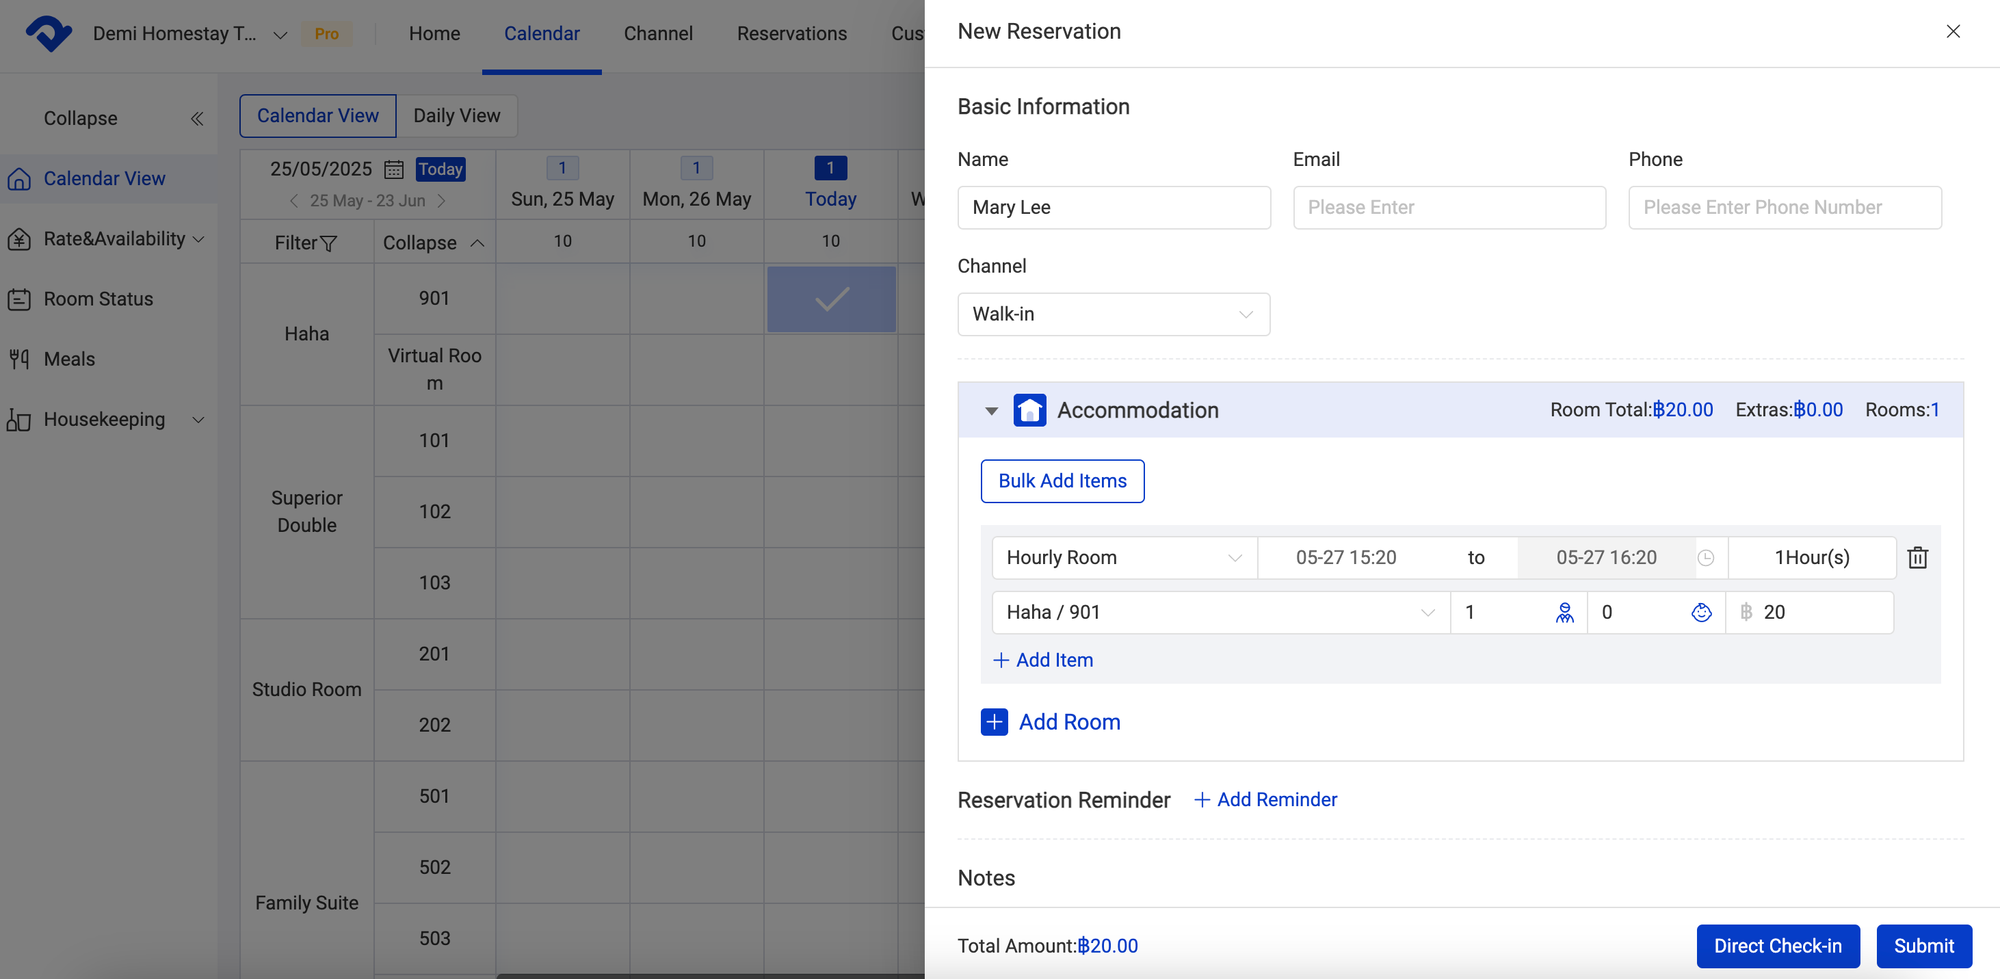Click the clock icon beside the checkout time
Screen dimensions: 2000x979
pos(1707,557)
